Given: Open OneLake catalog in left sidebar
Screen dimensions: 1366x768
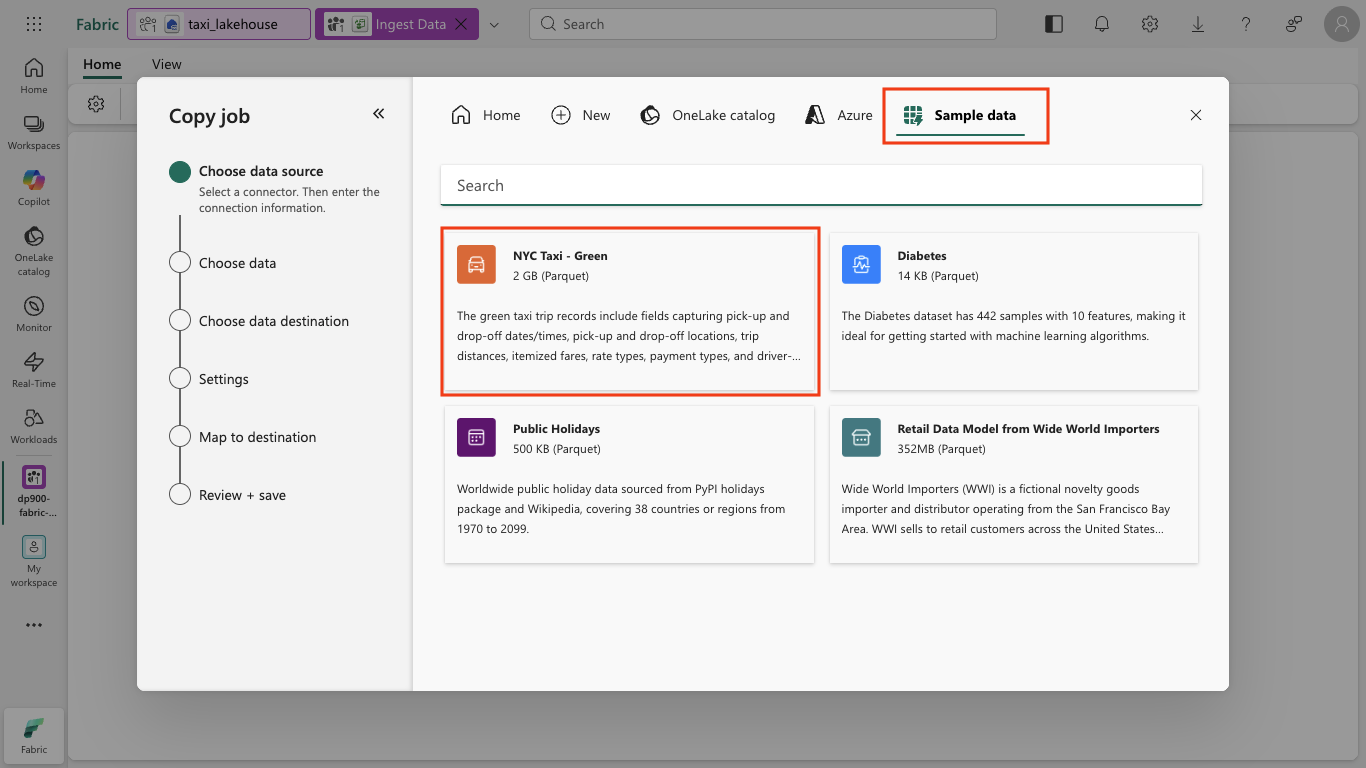Looking at the screenshot, I should coord(34,249).
